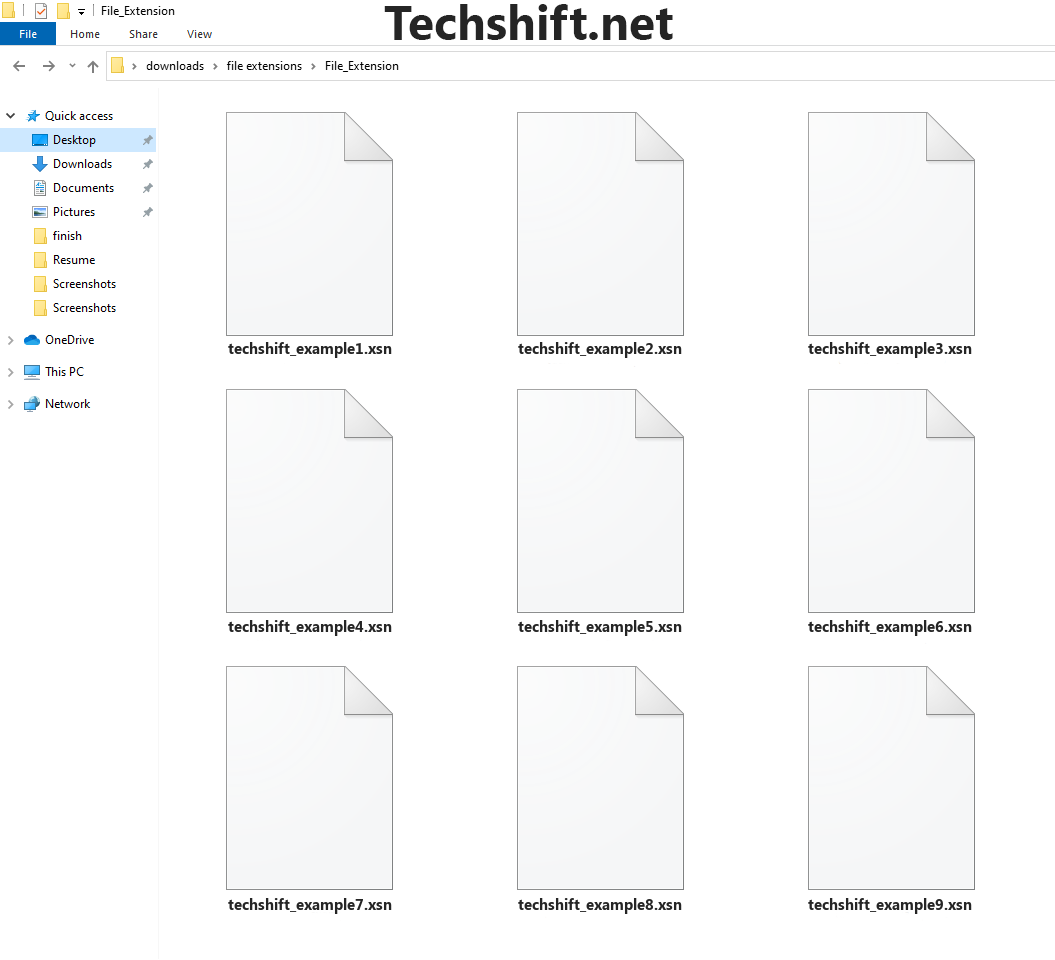Screen dimensions: 1055x960
Task: Select the Resume folder in sidebar
Action: (74, 260)
